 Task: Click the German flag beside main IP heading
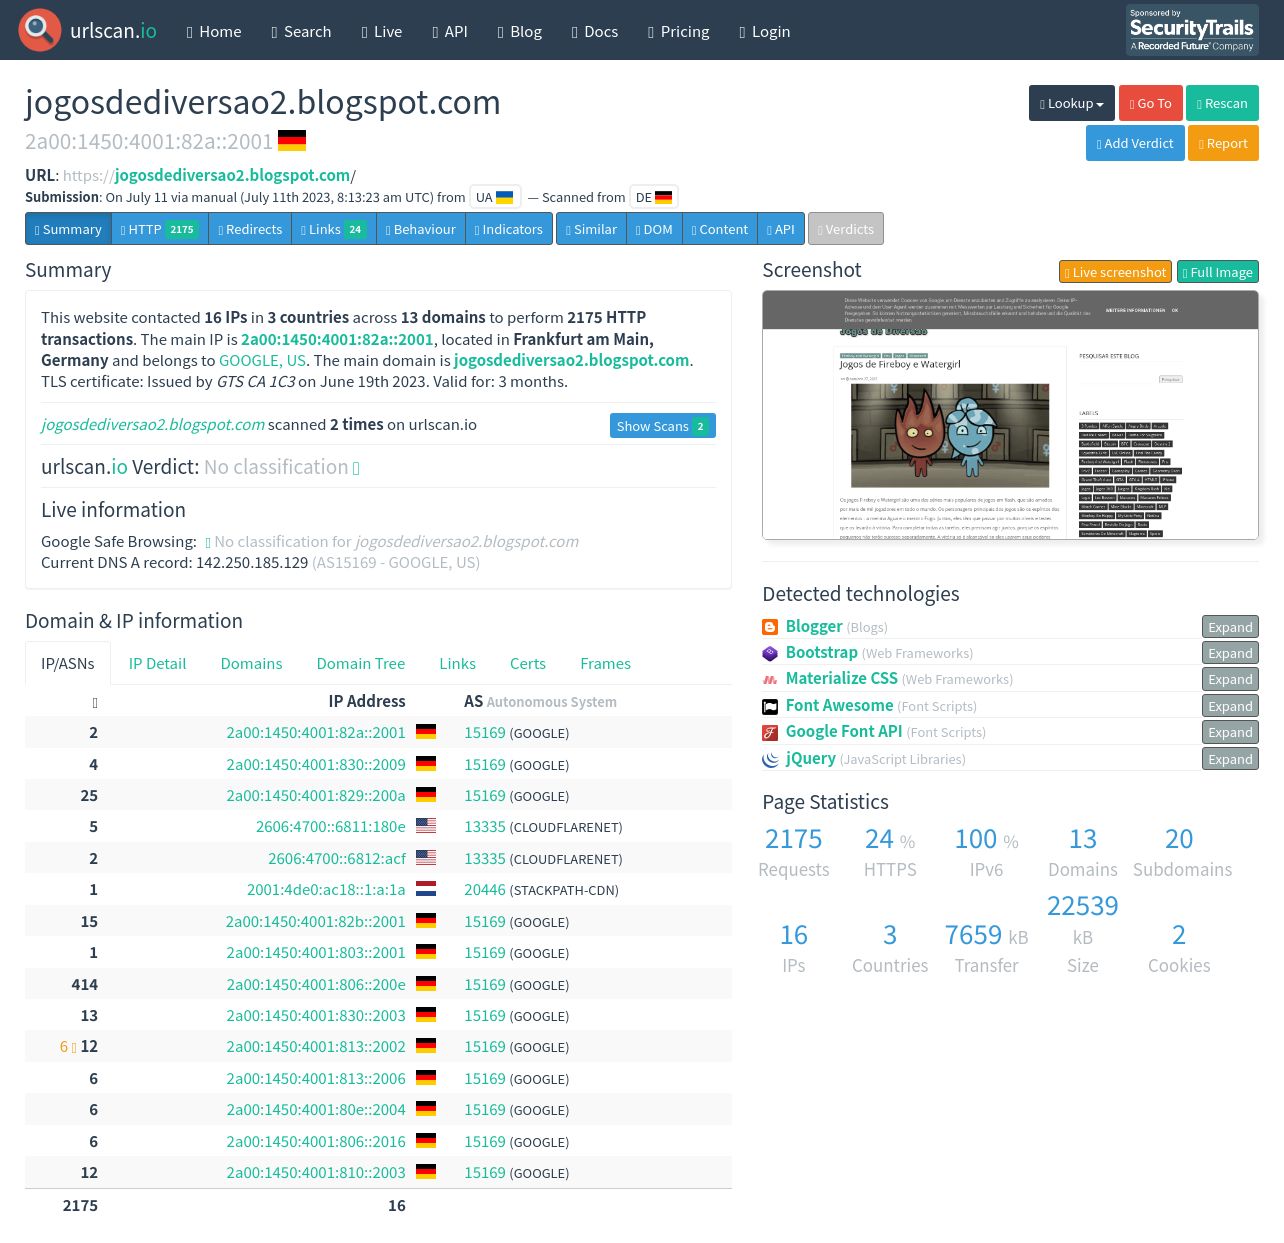pos(292,140)
